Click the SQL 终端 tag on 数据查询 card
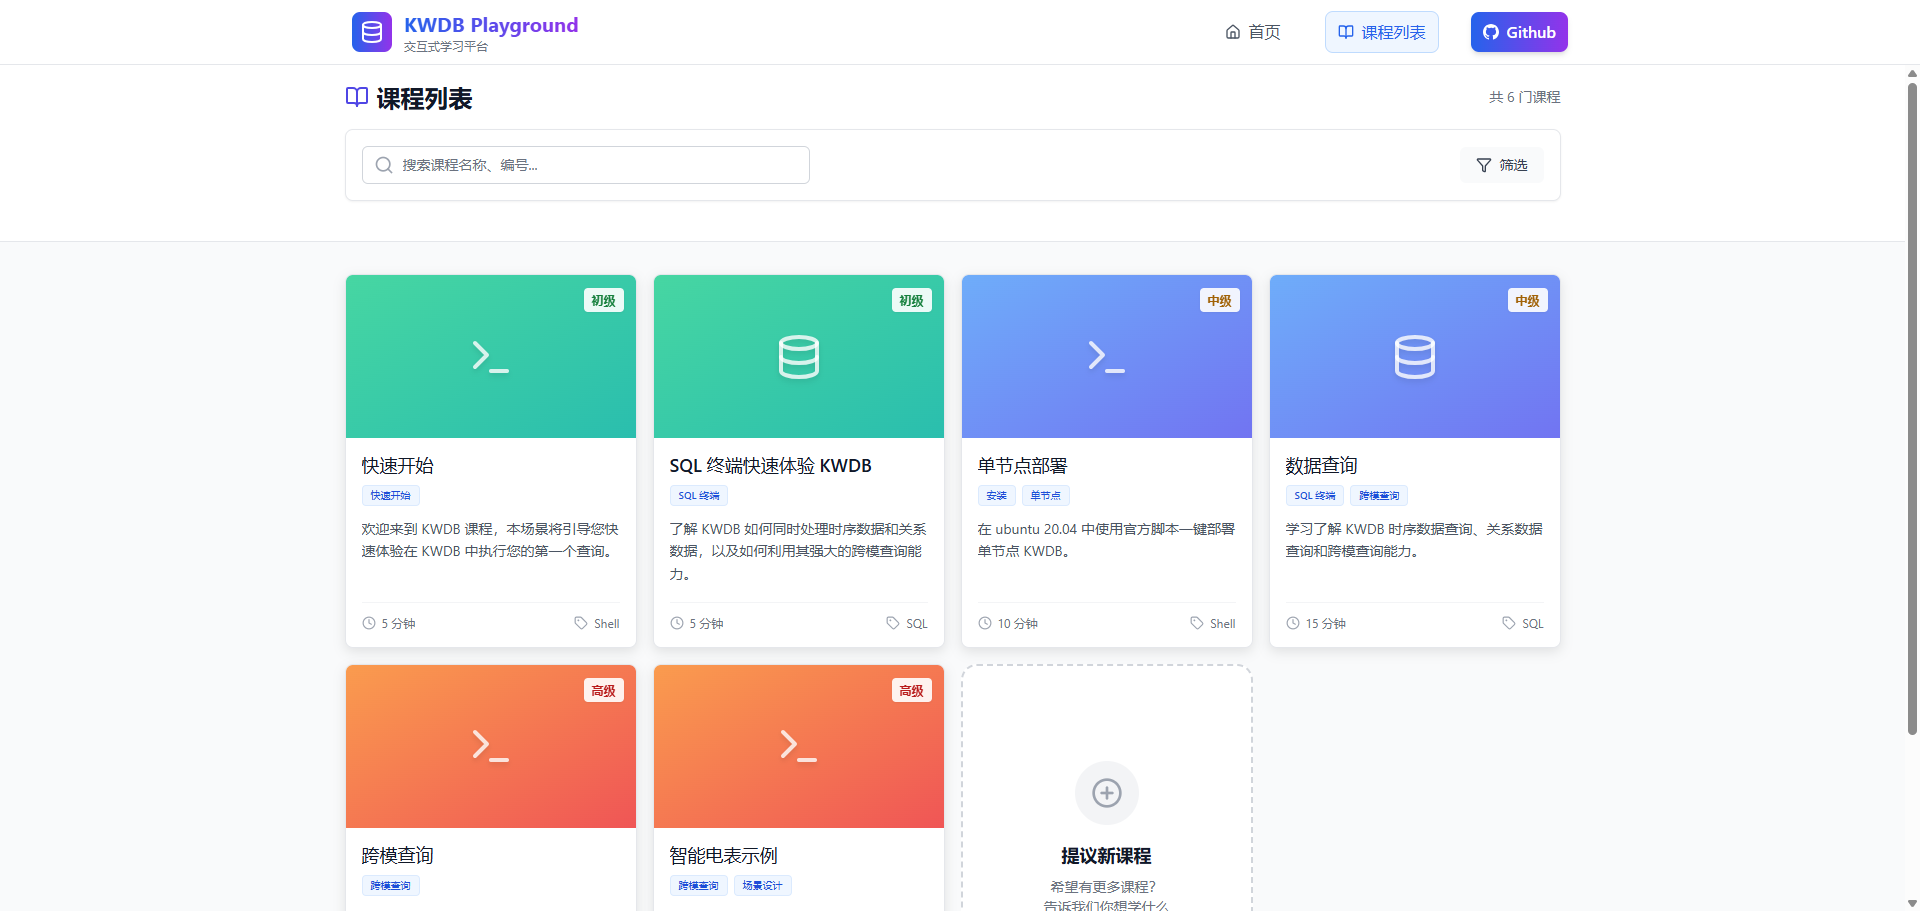1920x911 pixels. tap(1315, 496)
